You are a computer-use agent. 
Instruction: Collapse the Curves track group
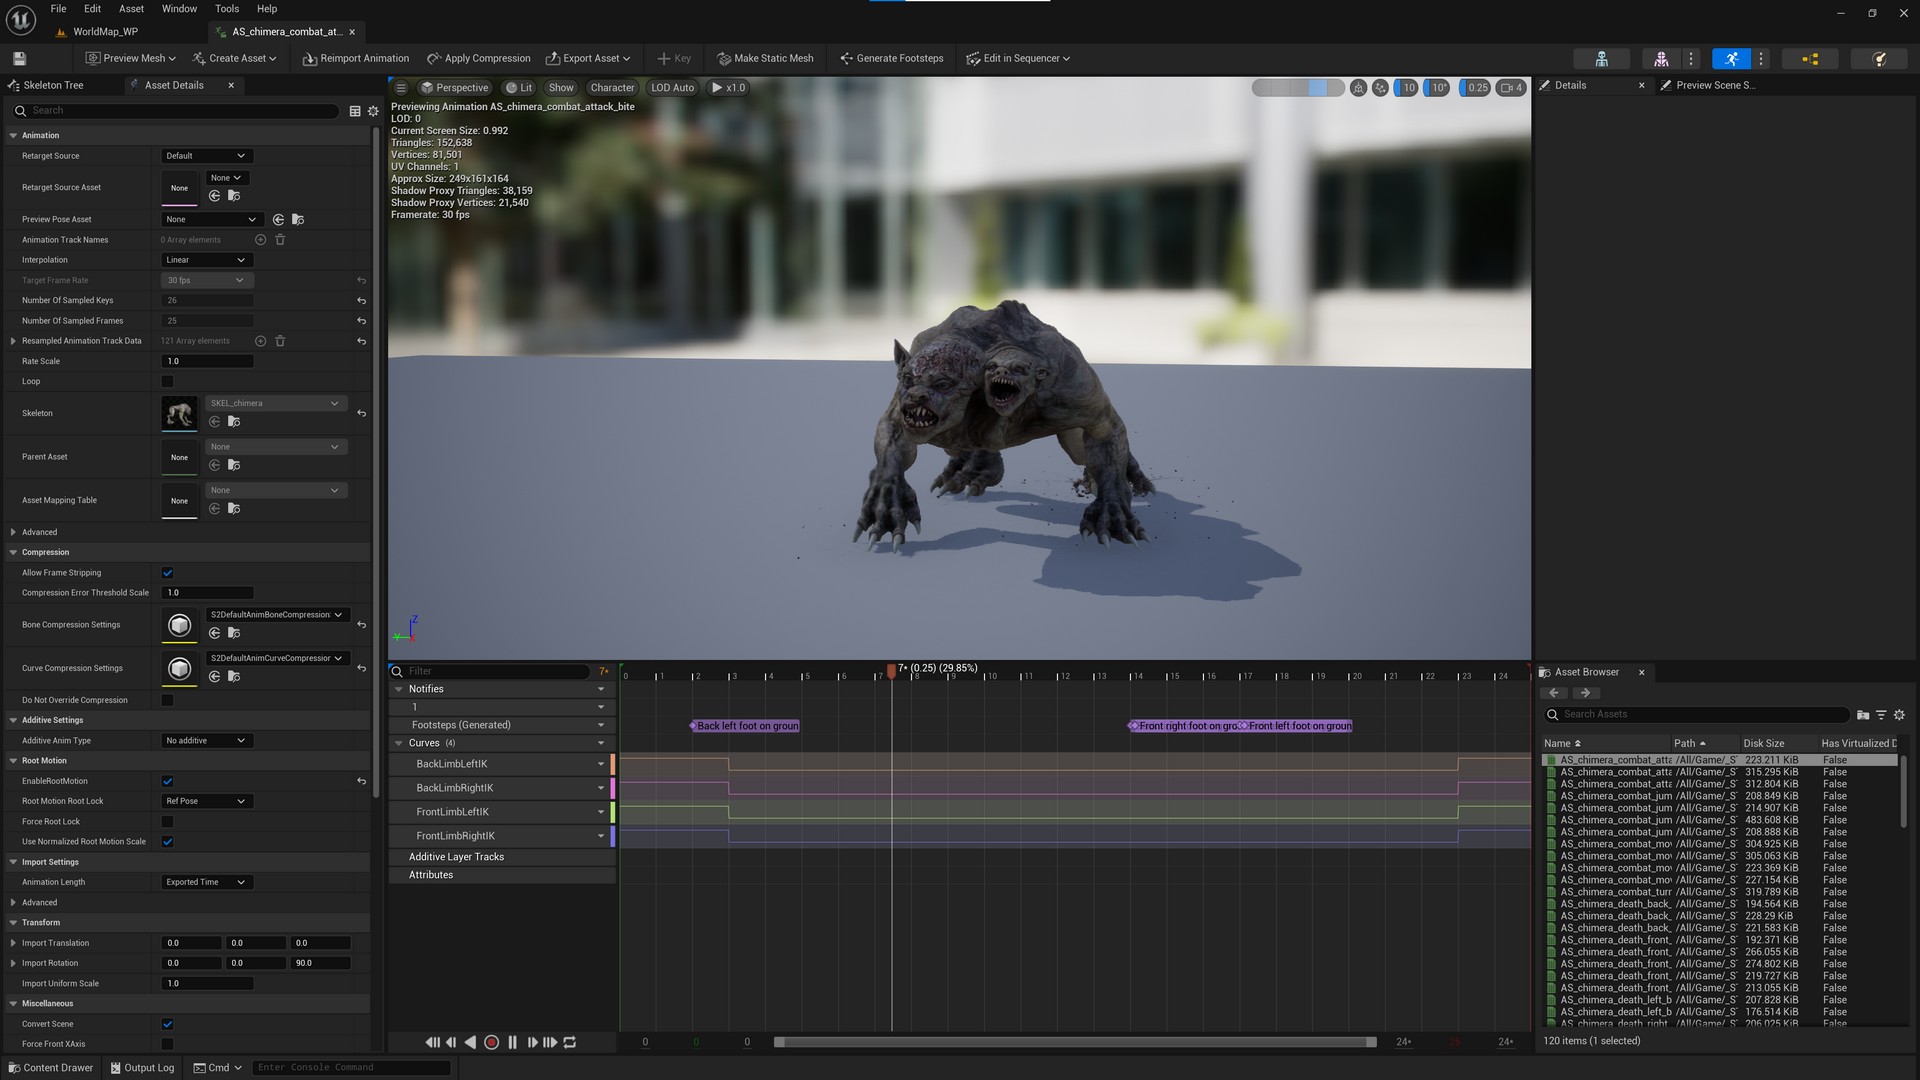tap(399, 743)
